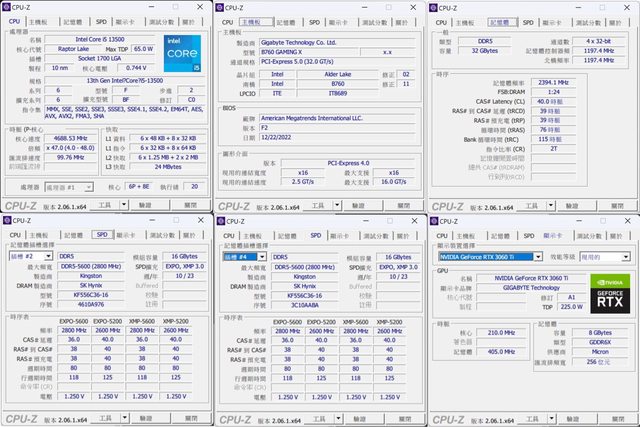Click CPU-Z title icon in the RTX 3060 Ti window
The image size is (640, 427).
pyautogui.click(x=436, y=220)
